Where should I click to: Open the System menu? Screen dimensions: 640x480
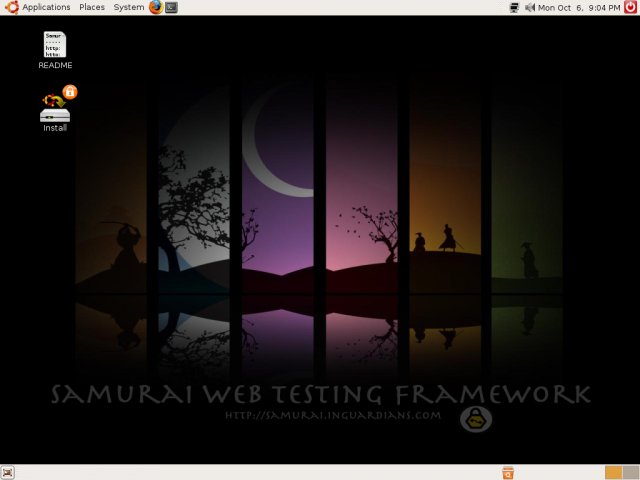[129, 7]
